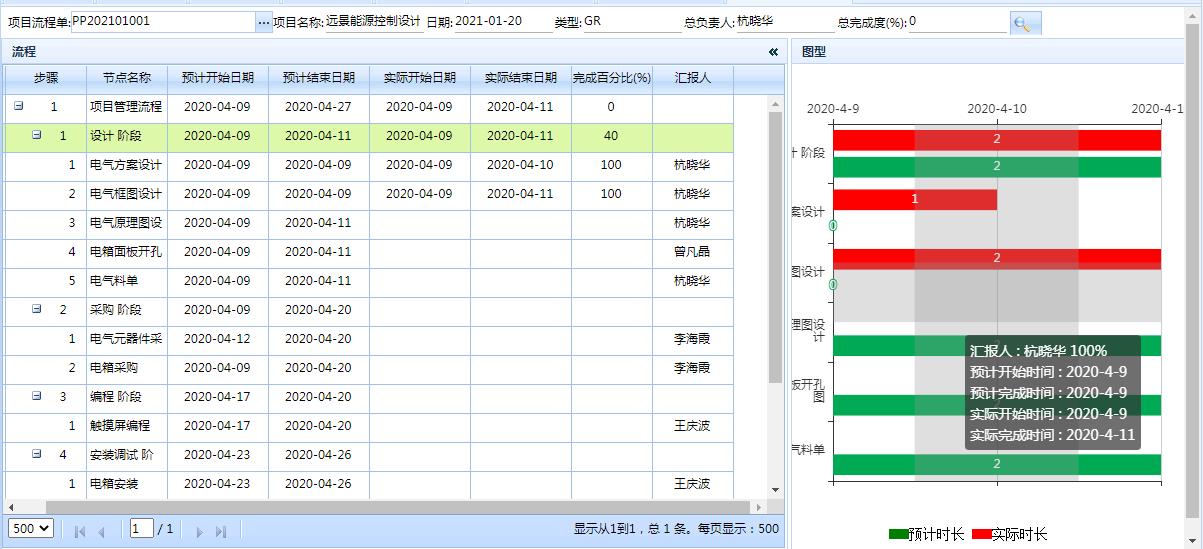The width and height of the screenshot is (1203, 549).
Task: Click the project flow sheet input PP202101001
Action: pyautogui.click(x=163, y=21)
